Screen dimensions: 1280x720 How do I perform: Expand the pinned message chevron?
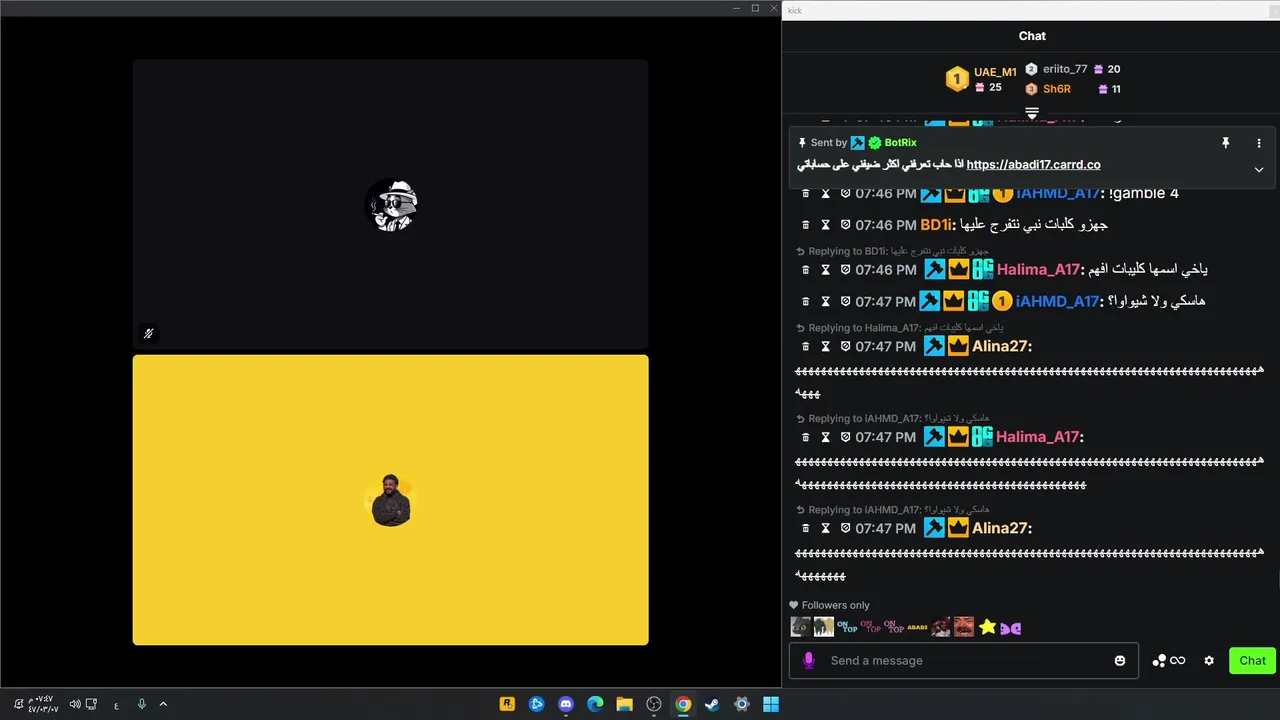1259,169
